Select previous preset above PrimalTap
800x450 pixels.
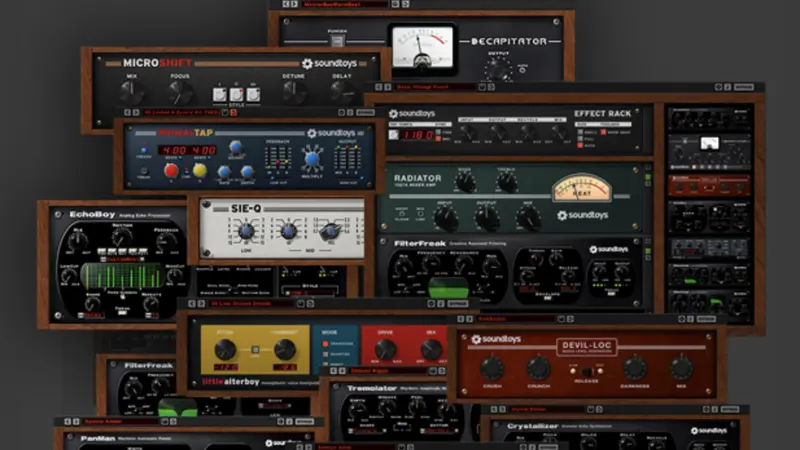[128, 112]
